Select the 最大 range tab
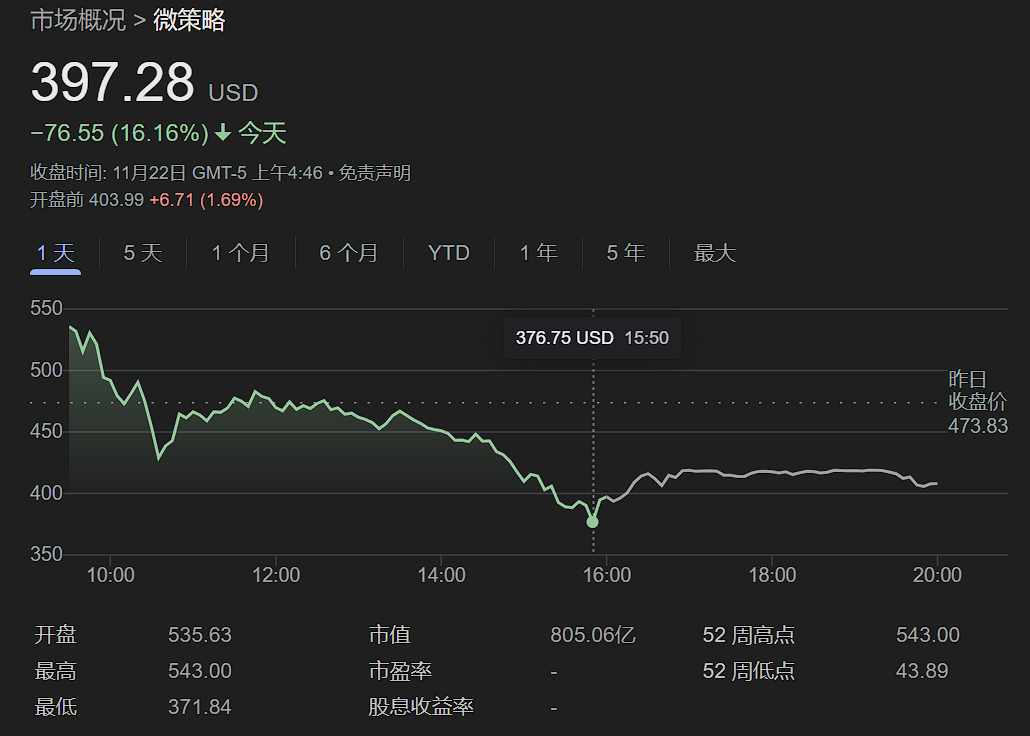This screenshot has height=736, width=1030. point(715,252)
